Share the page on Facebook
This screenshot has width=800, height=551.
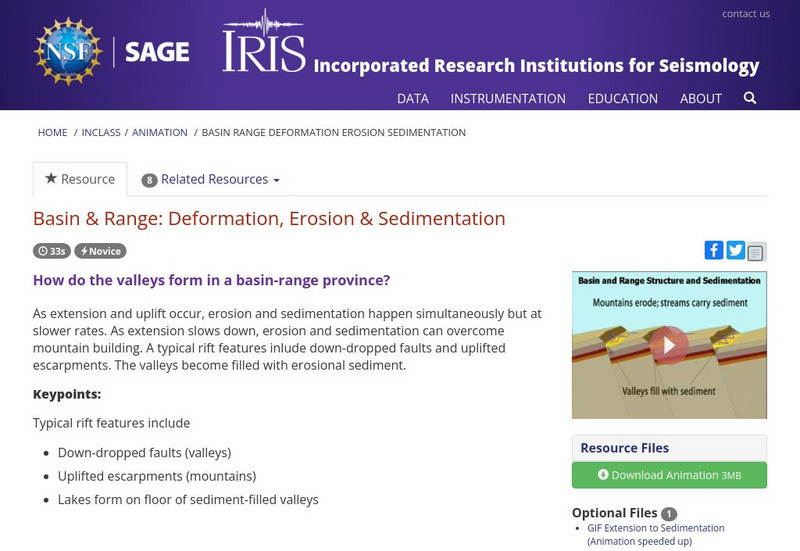point(714,250)
